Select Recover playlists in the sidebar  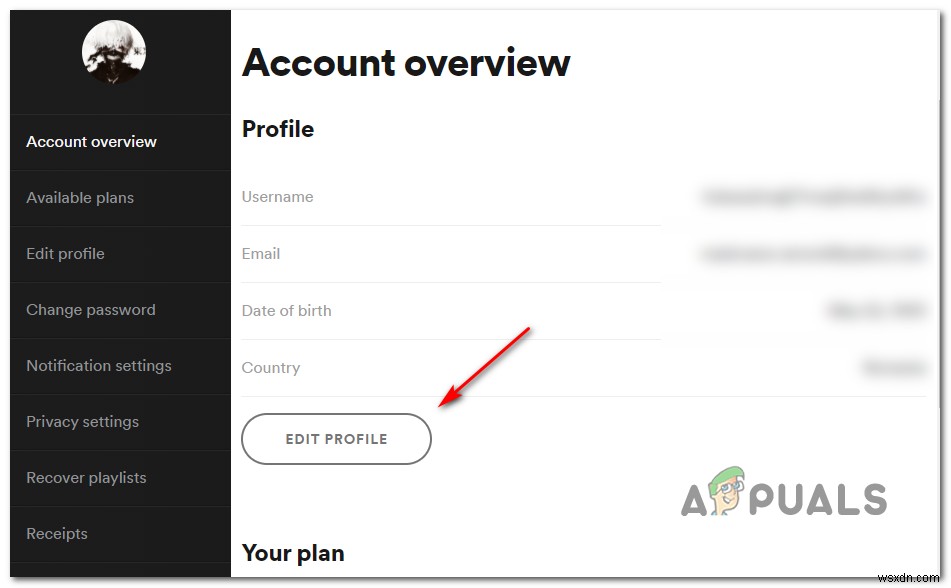[86, 478]
